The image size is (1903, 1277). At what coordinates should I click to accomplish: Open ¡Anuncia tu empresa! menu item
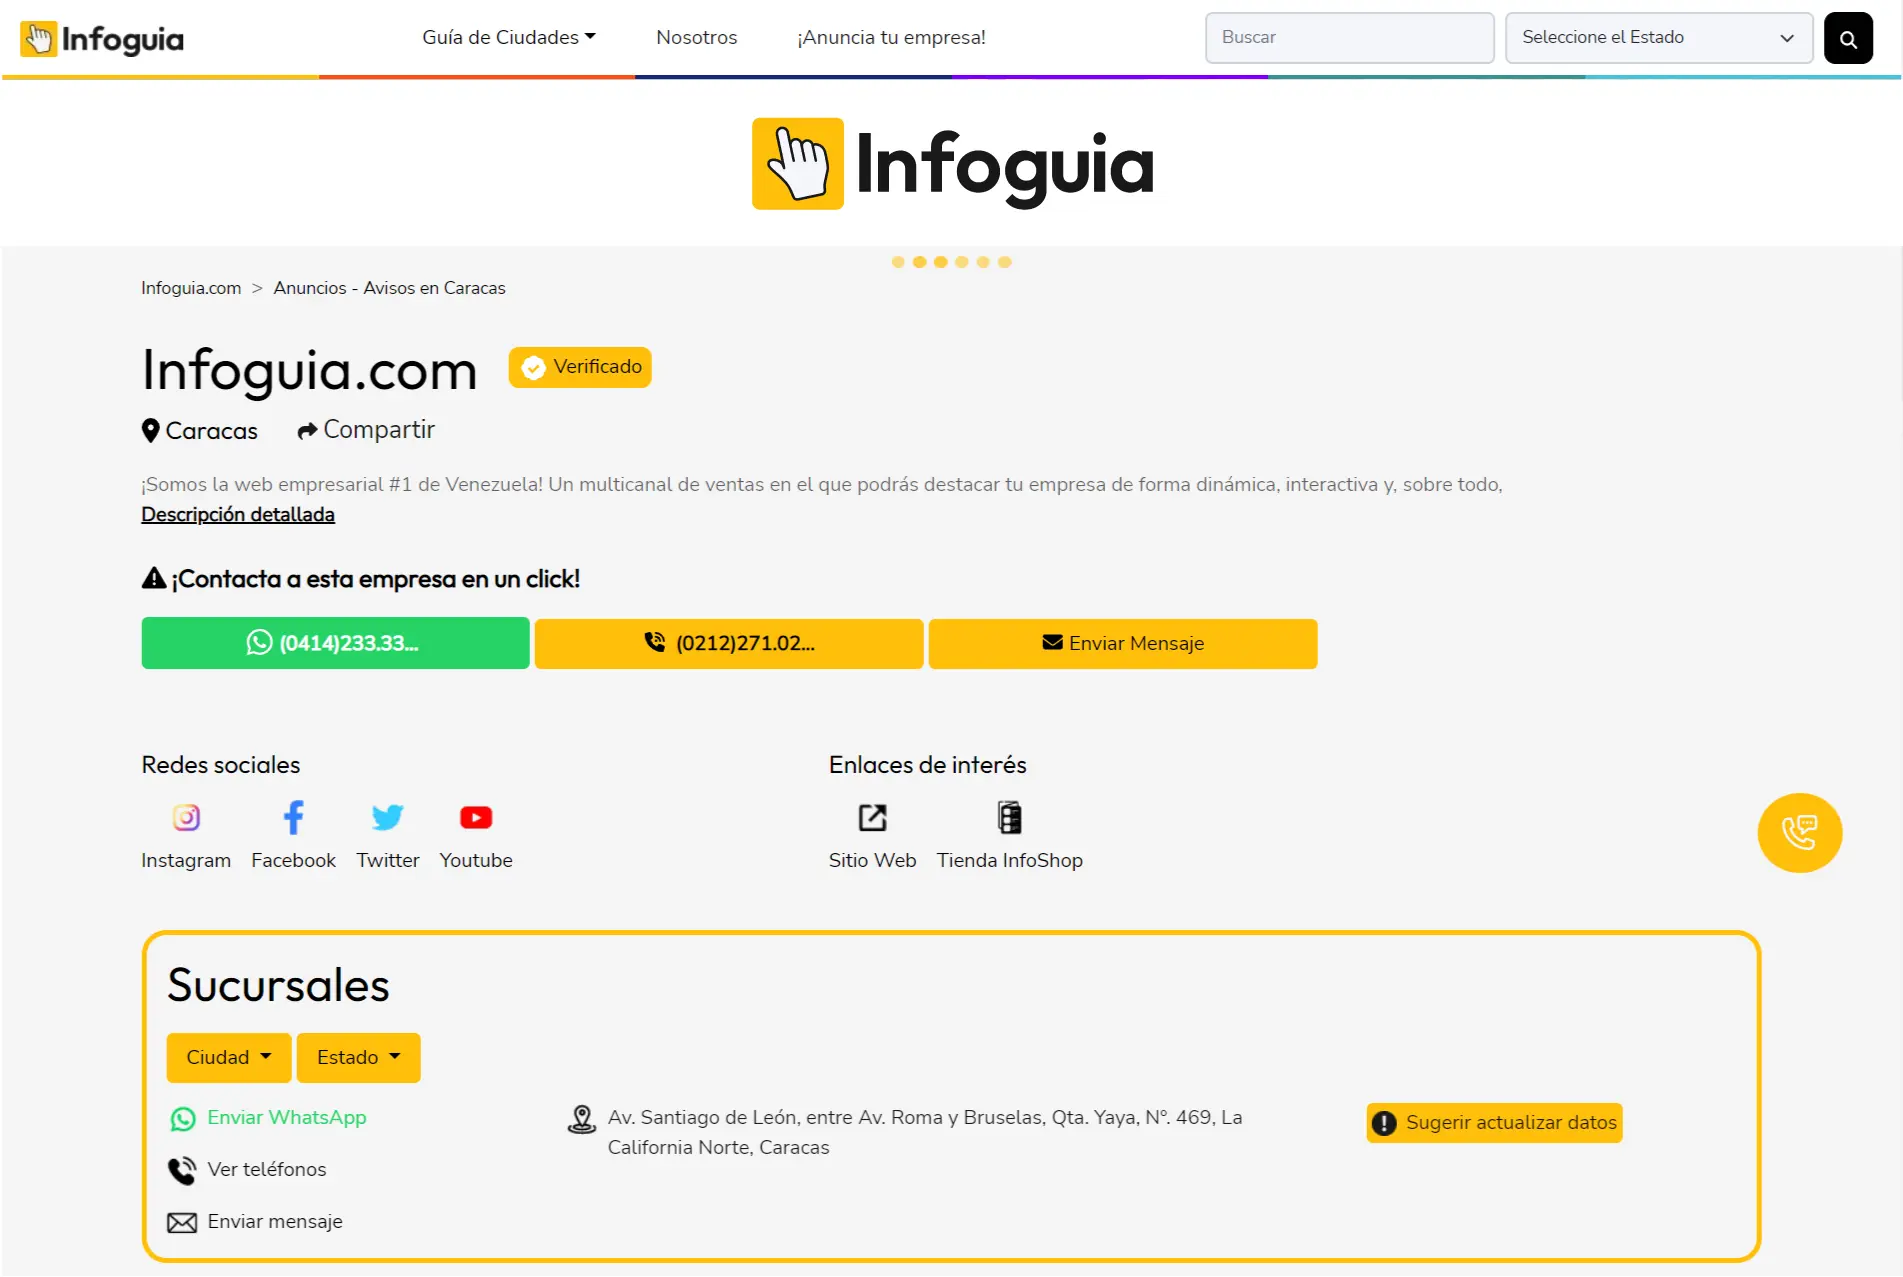pos(890,37)
